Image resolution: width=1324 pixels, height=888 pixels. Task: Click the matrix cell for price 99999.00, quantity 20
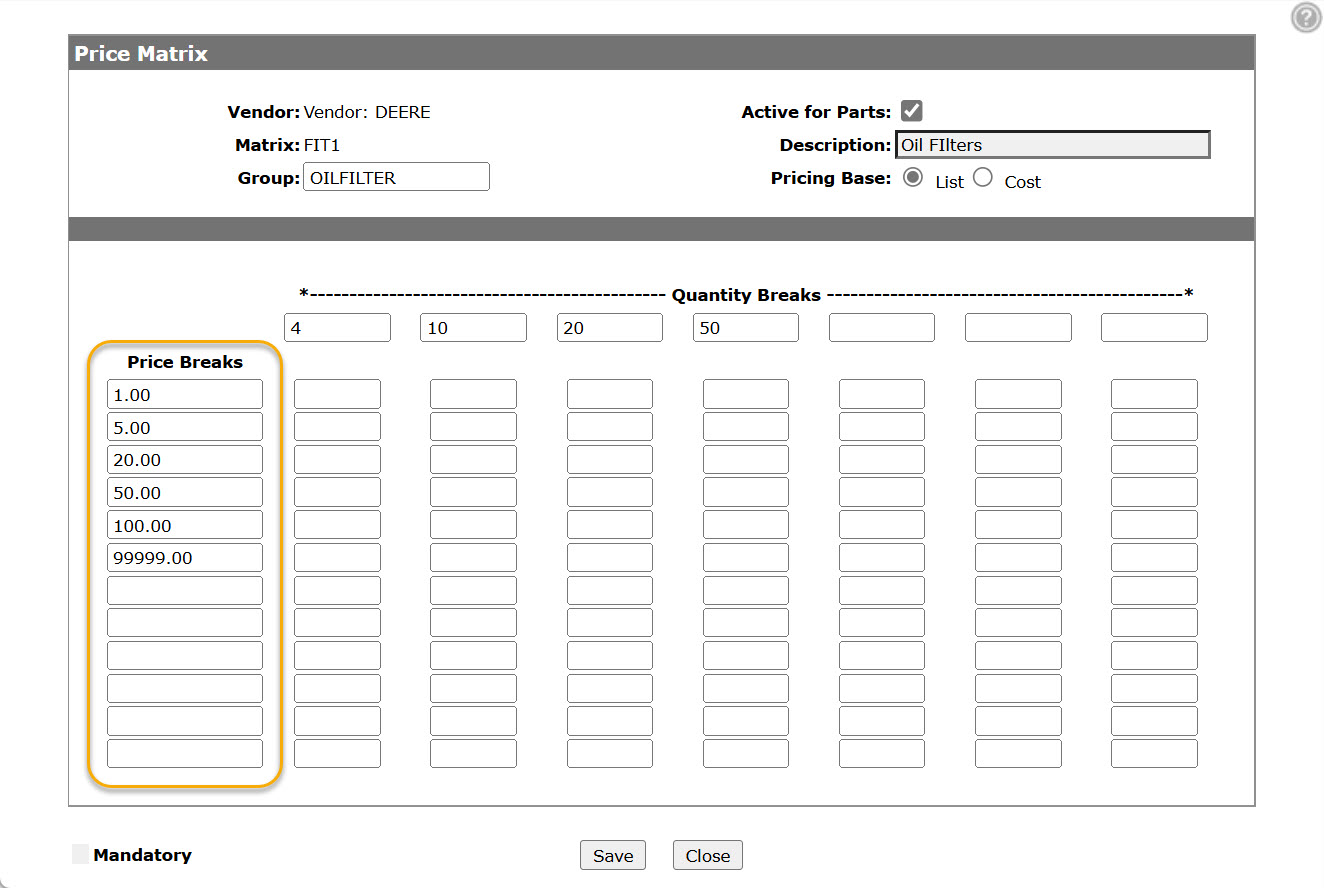click(x=610, y=558)
